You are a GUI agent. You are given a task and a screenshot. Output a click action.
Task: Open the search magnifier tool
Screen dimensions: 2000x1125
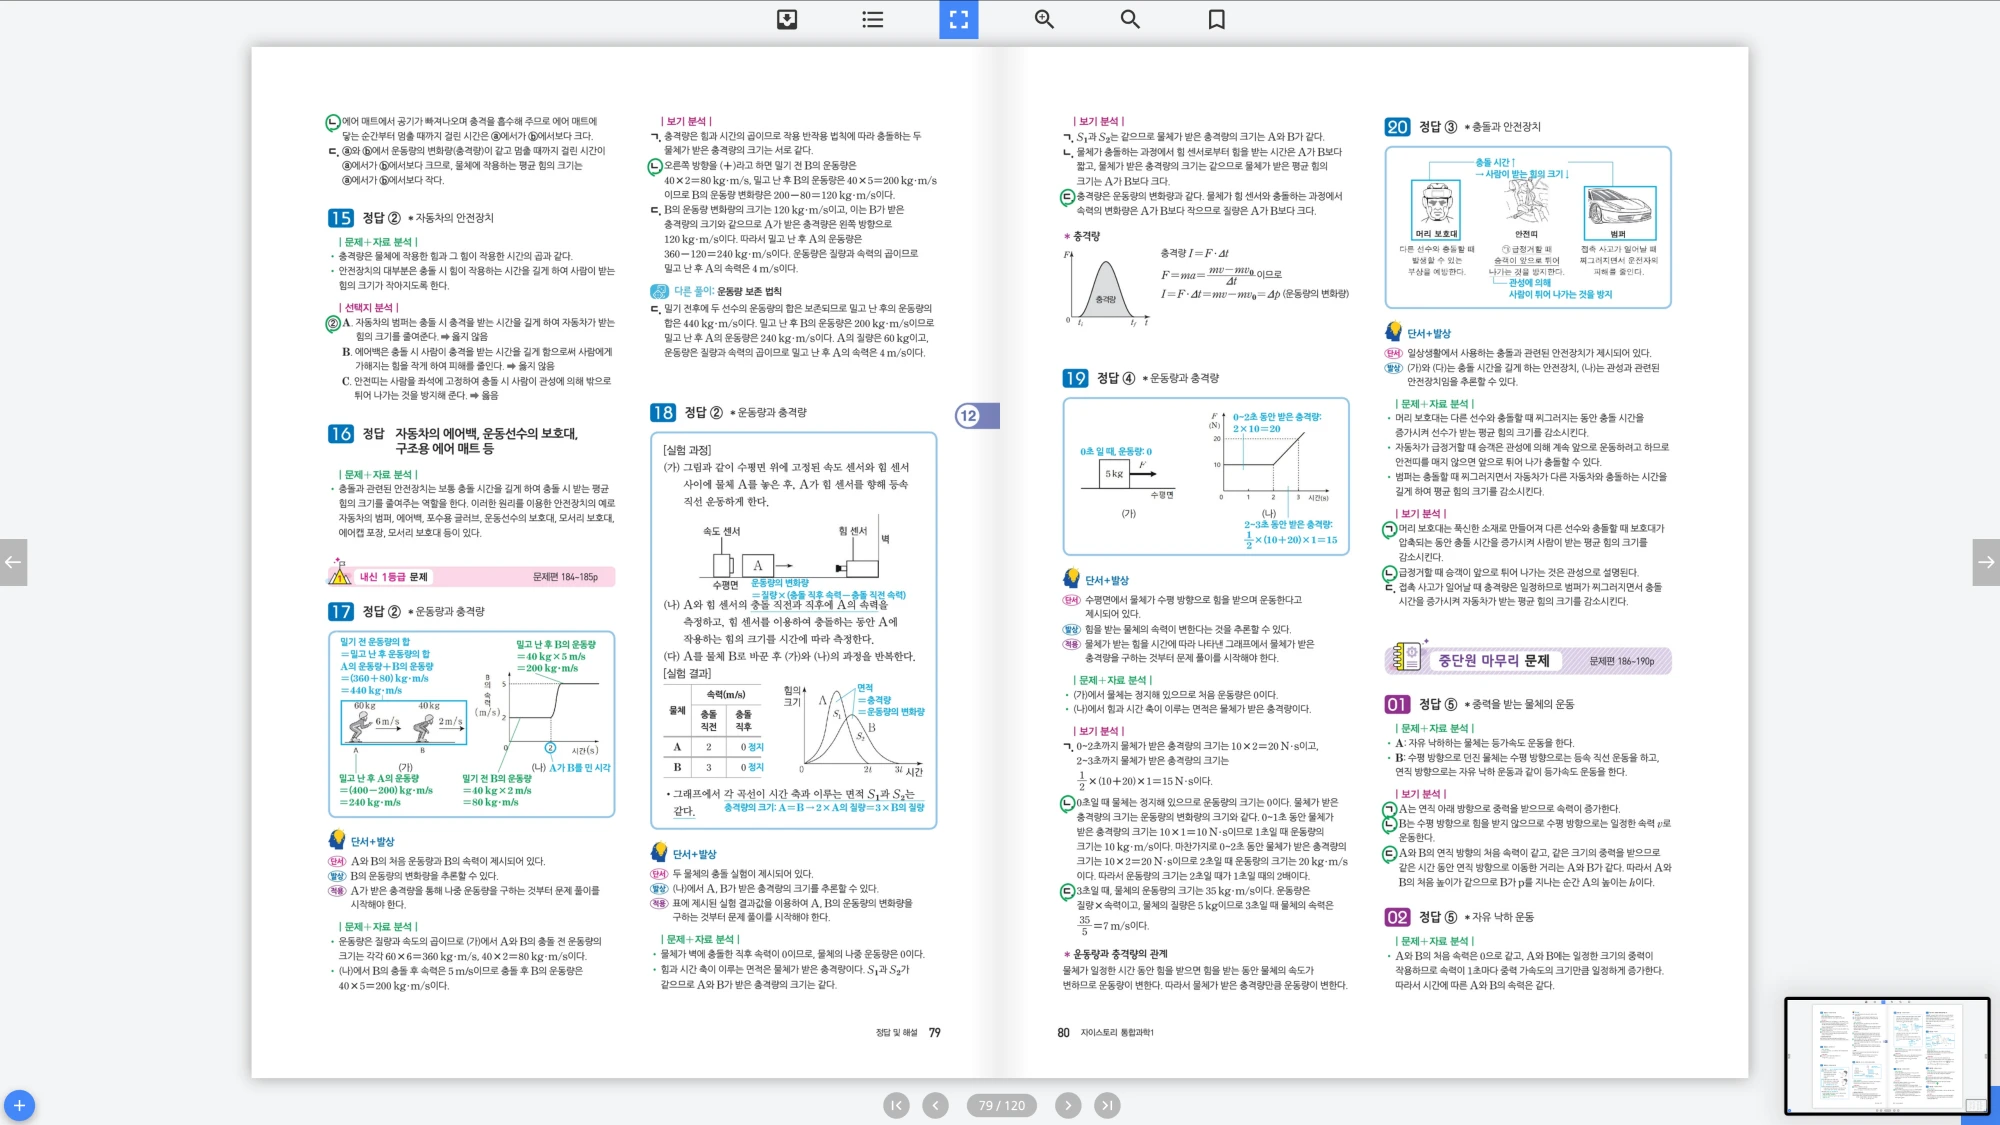pos(1130,19)
